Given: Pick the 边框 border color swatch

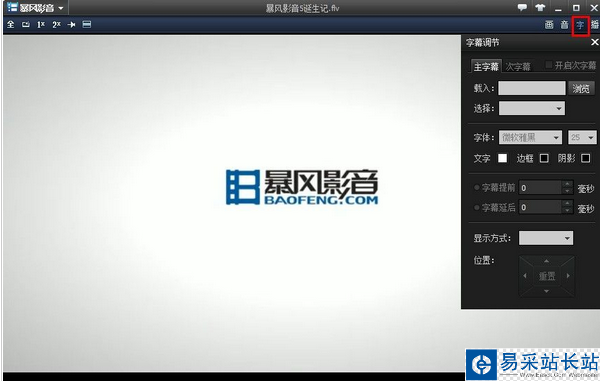Looking at the screenshot, I should pos(544,158).
